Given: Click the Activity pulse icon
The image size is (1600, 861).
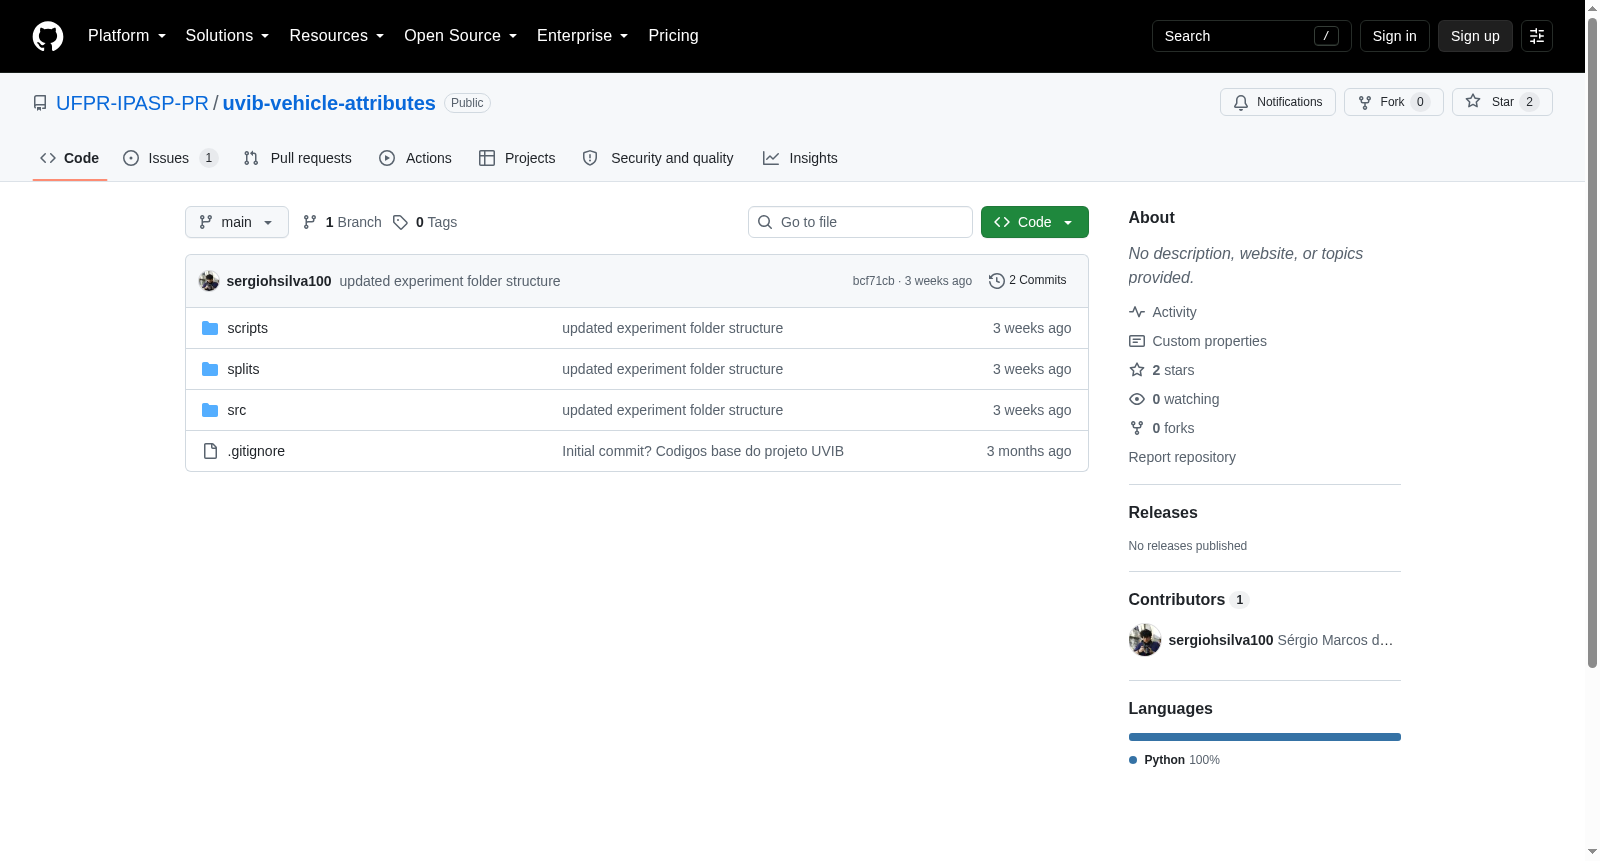Looking at the screenshot, I should [x=1137, y=312].
